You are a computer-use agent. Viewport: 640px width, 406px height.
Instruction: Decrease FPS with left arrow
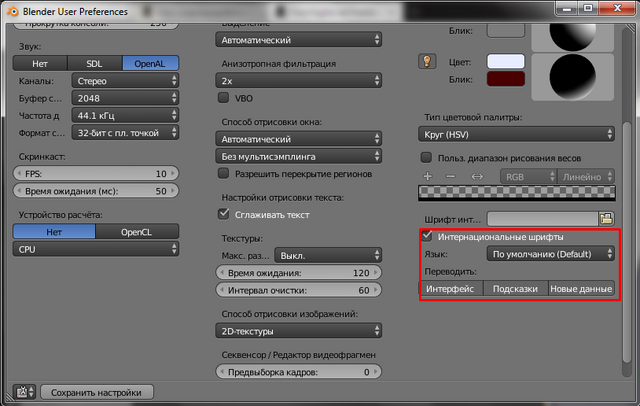tap(19, 173)
